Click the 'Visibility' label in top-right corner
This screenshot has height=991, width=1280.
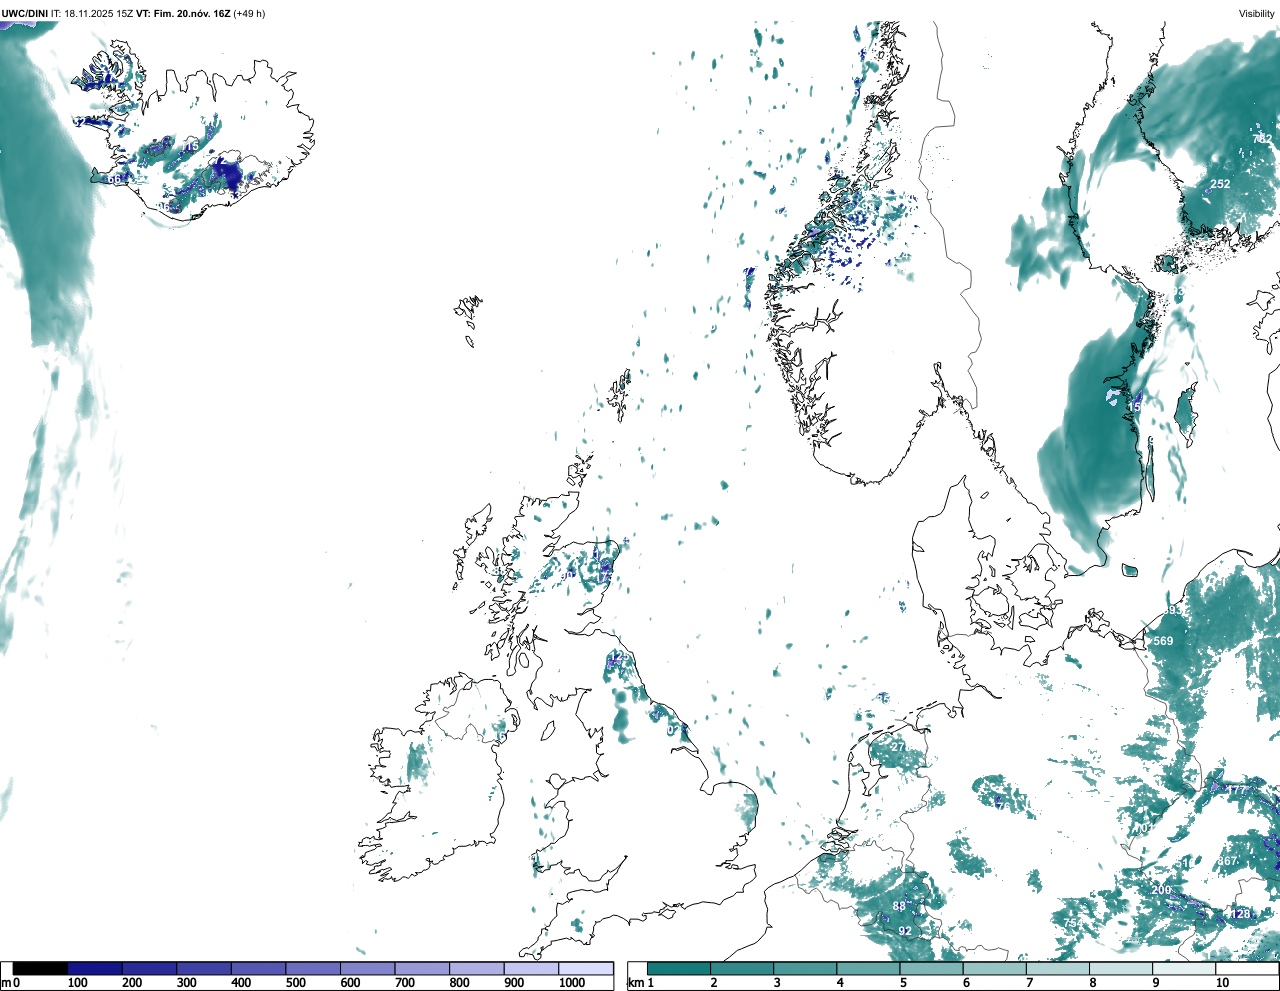(1256, 14)
